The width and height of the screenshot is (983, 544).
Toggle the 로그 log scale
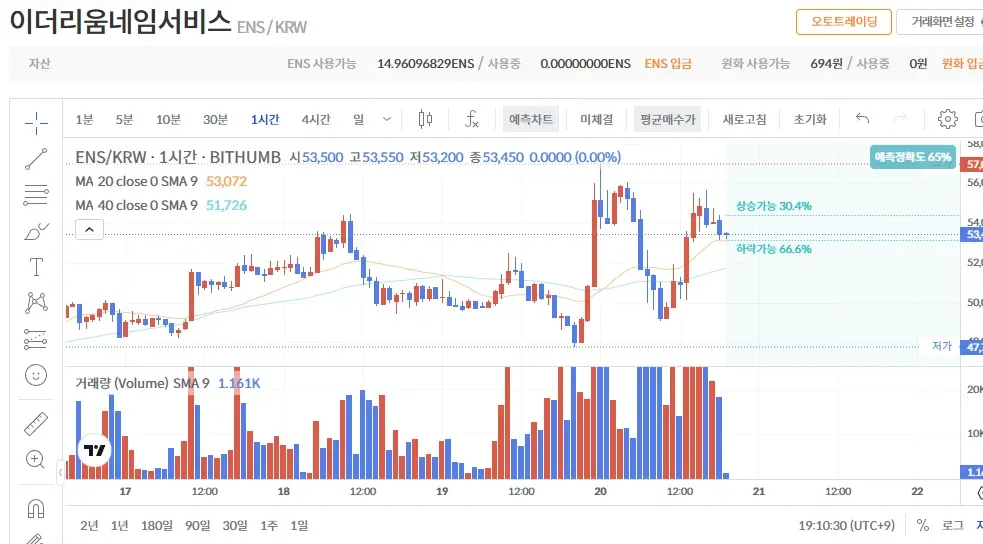pos(952,525)
